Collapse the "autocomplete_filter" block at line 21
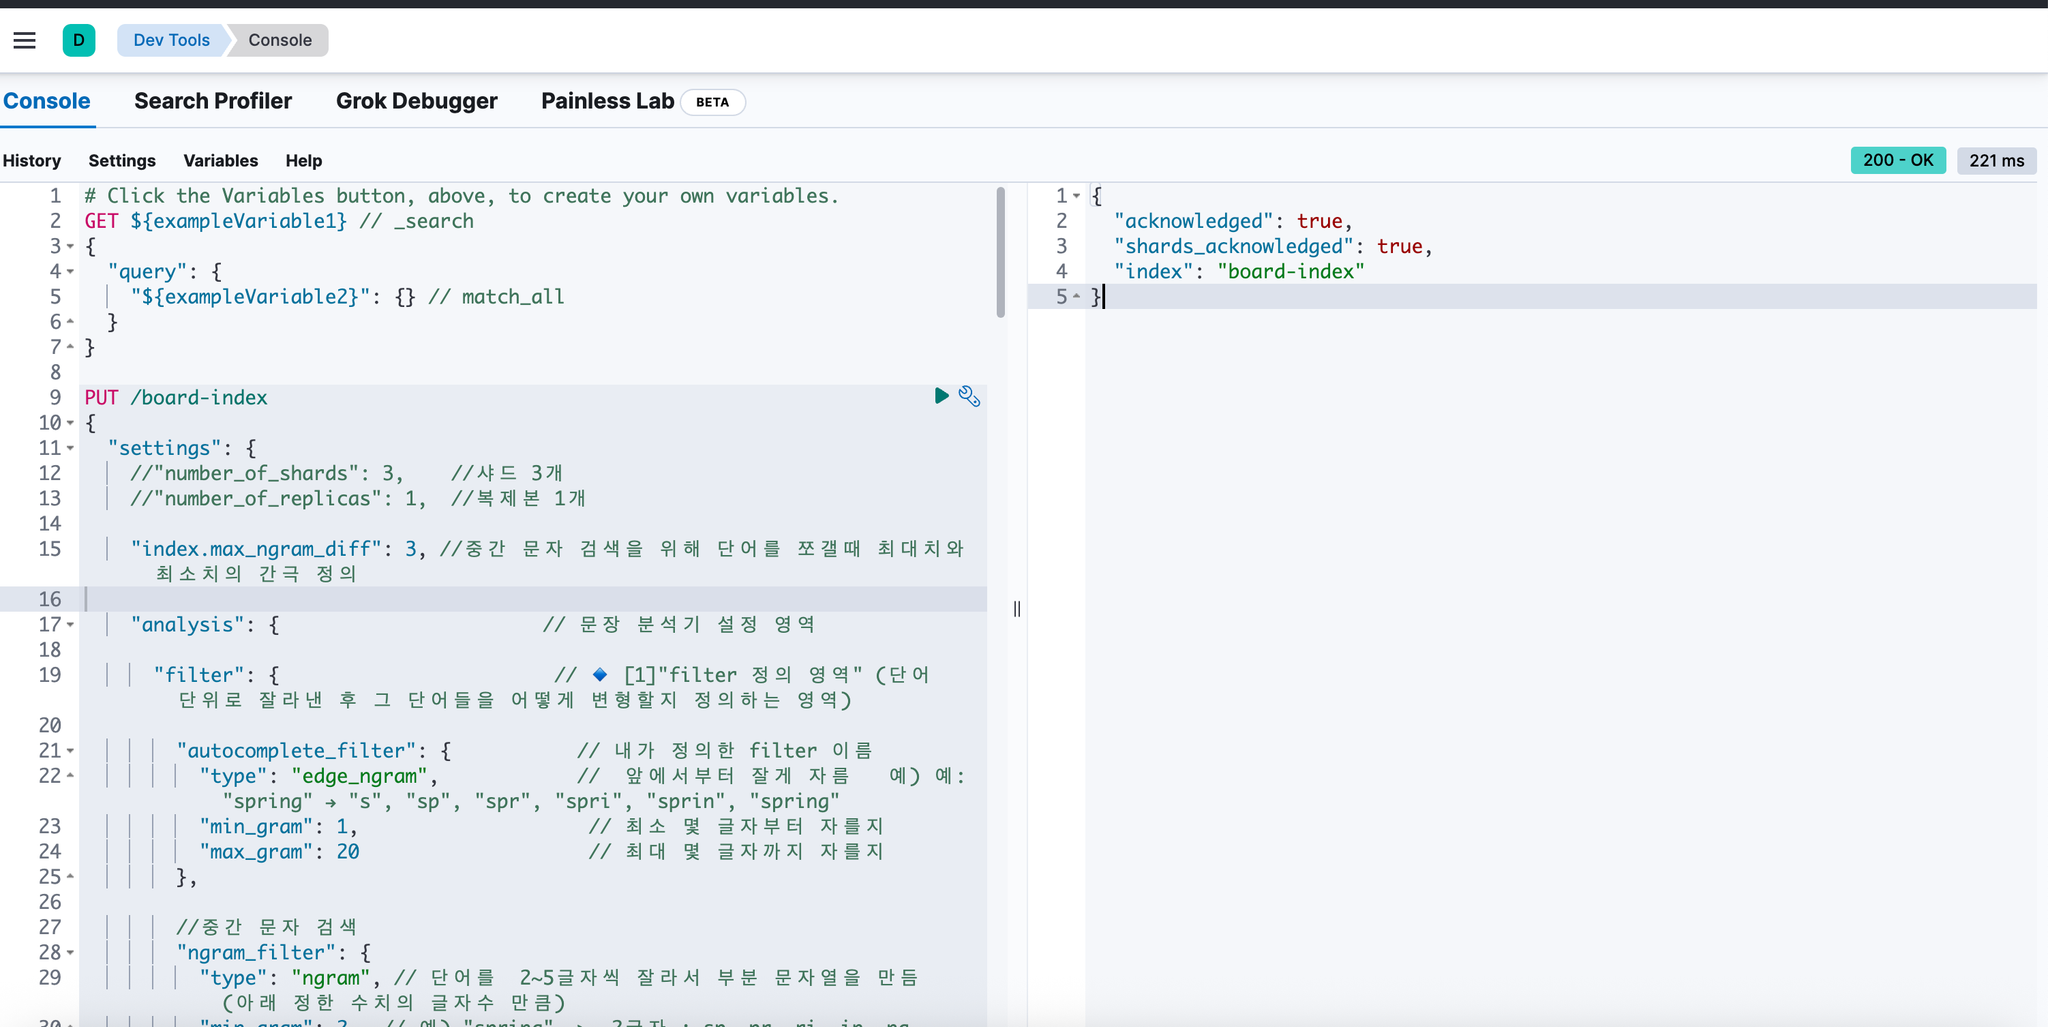The width and height of the screenshot is (2048, 1027). [x=70, y=750]
